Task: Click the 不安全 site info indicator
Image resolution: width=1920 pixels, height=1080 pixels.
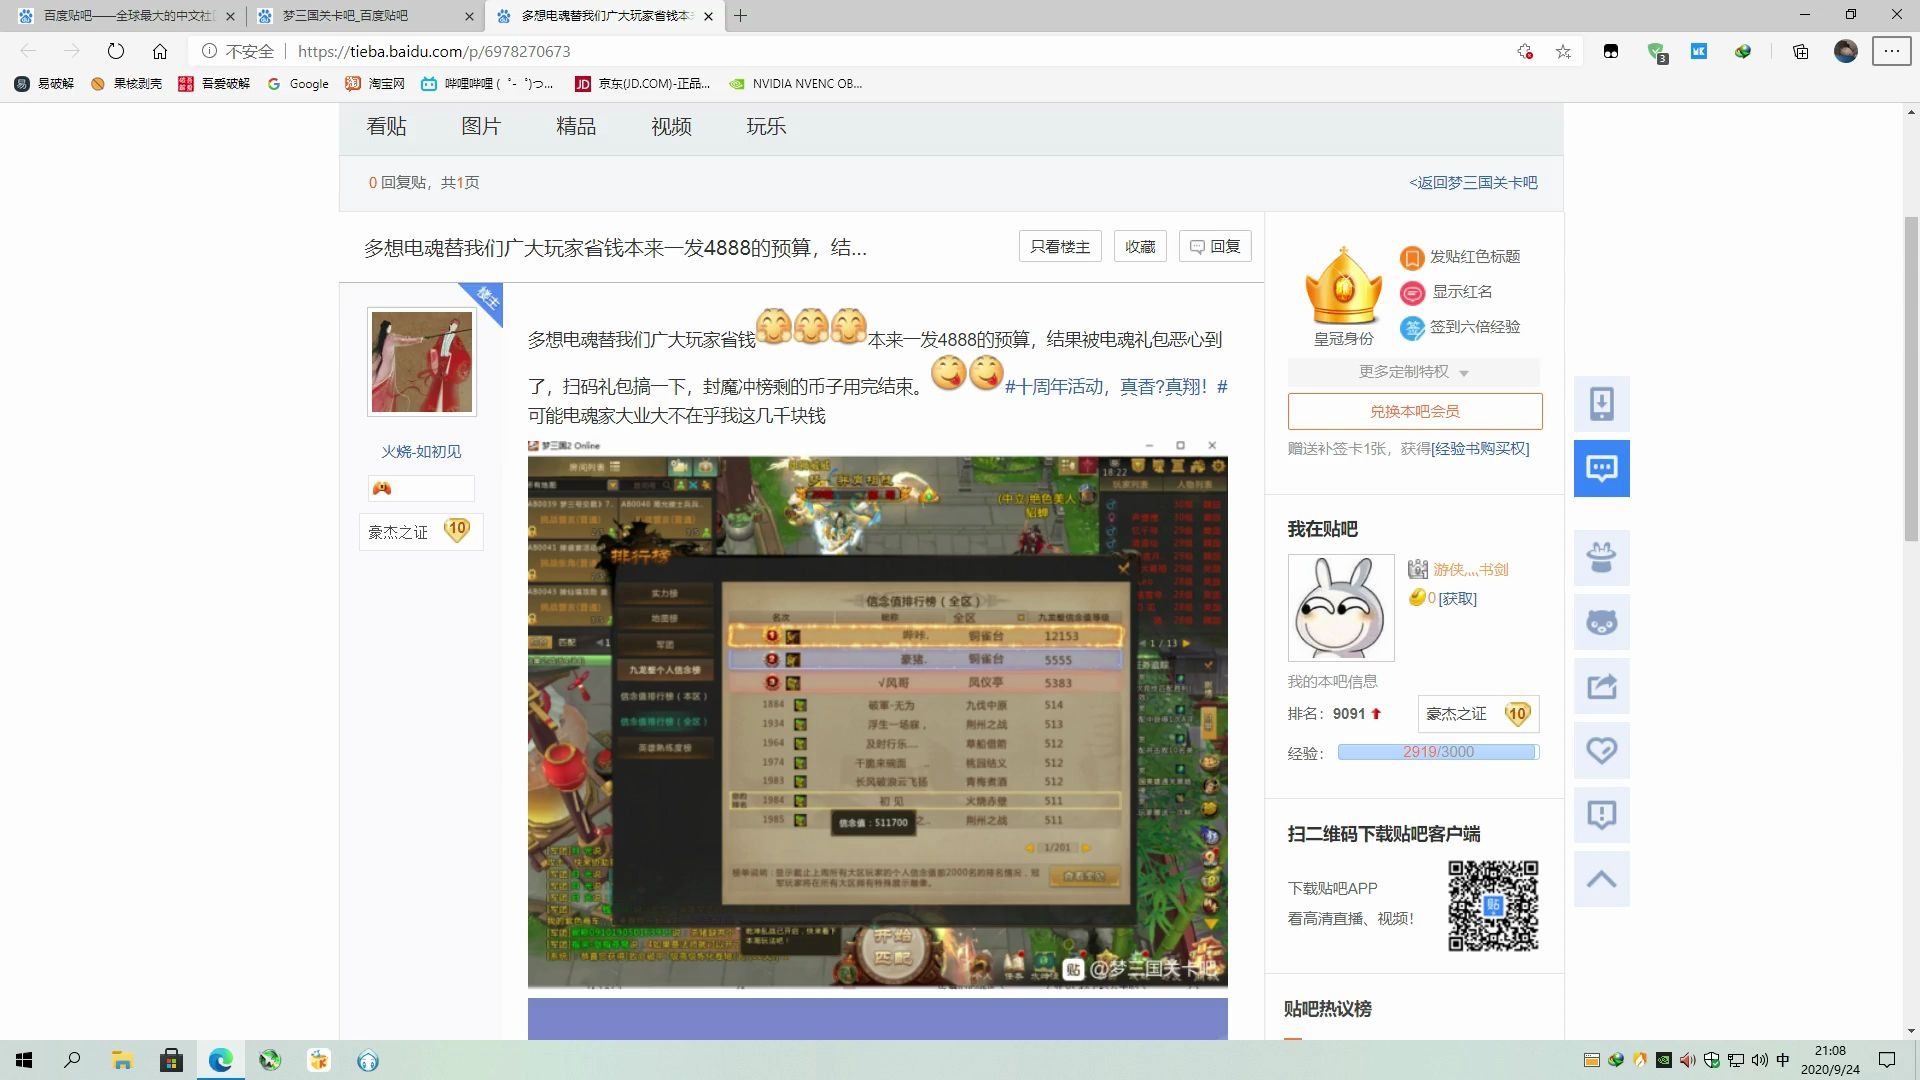Action: click(238, 51)
